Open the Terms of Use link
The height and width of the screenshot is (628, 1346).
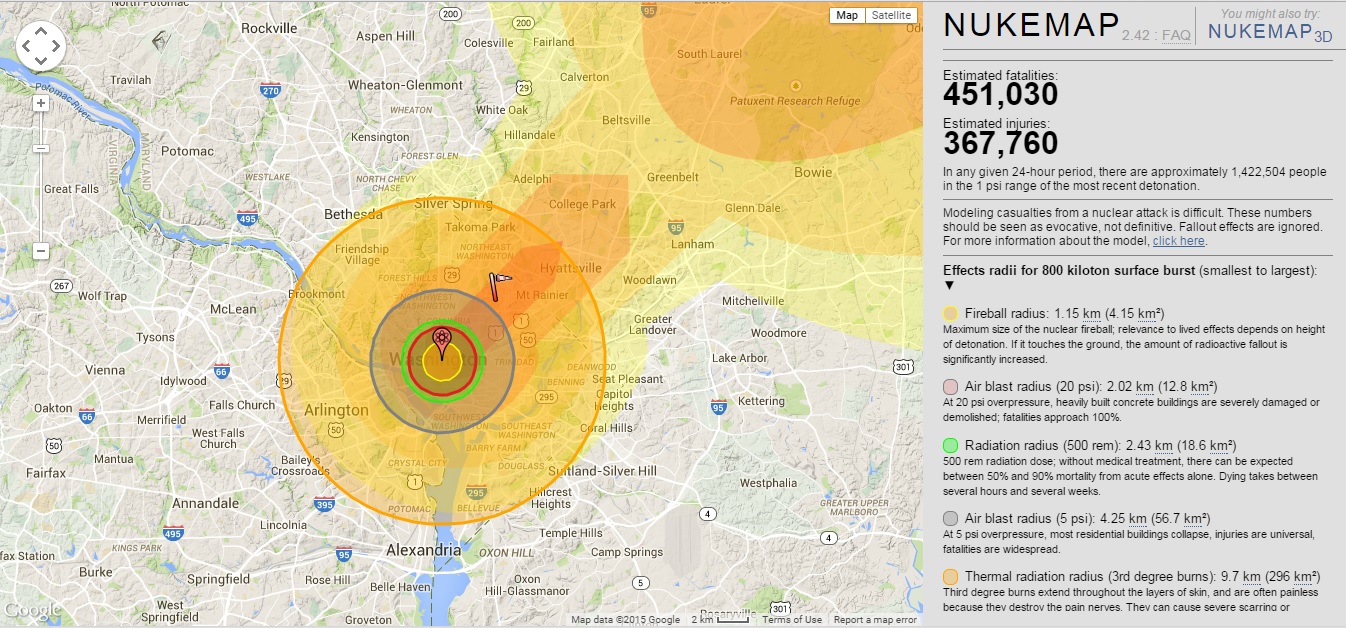coord(792,620)
